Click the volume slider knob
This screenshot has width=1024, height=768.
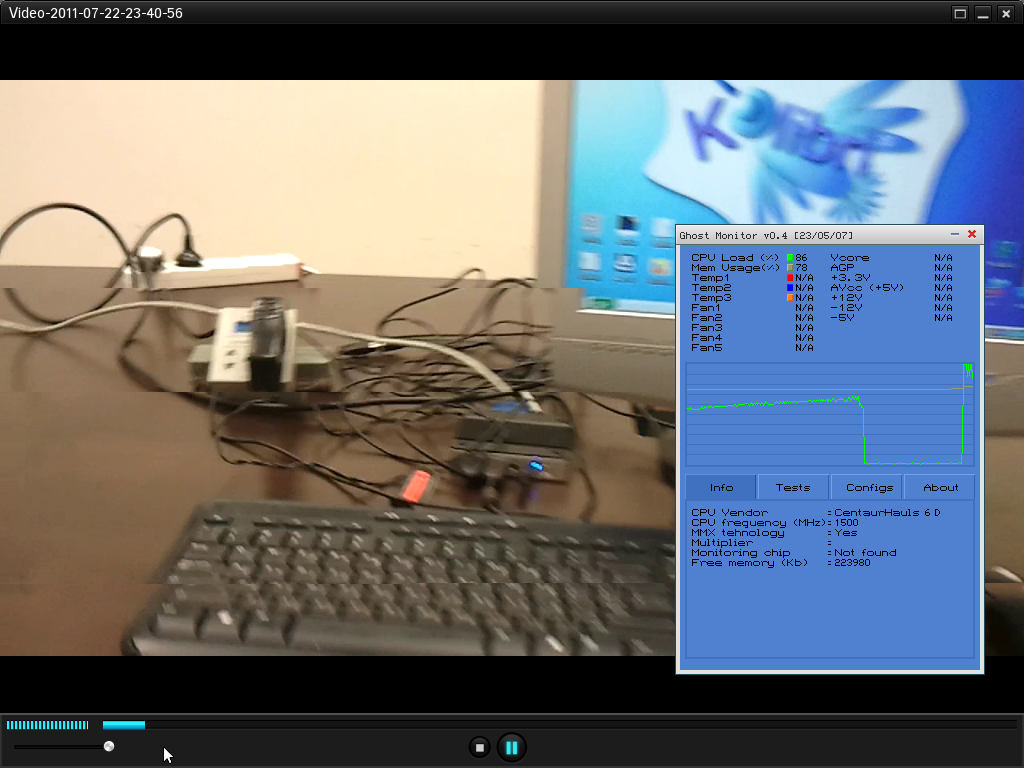click(109, 746)
